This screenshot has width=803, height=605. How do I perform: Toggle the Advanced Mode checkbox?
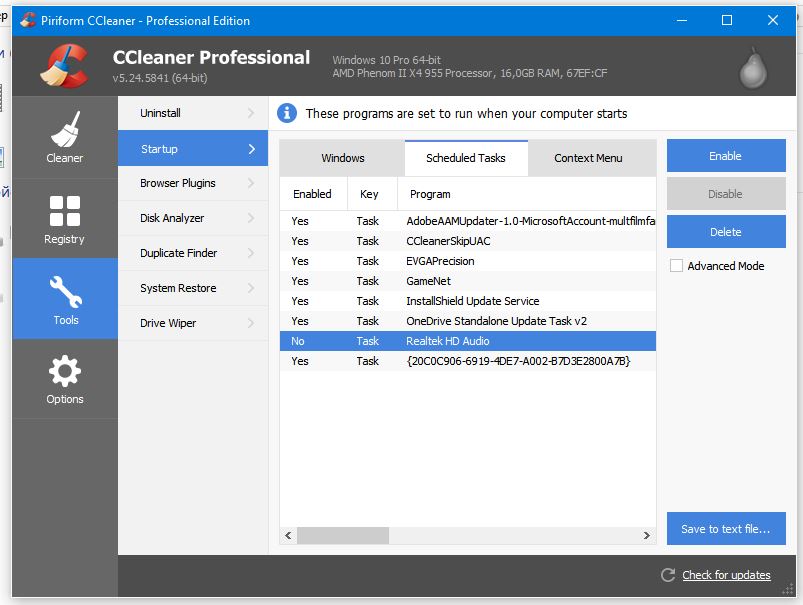click(677, 265)
